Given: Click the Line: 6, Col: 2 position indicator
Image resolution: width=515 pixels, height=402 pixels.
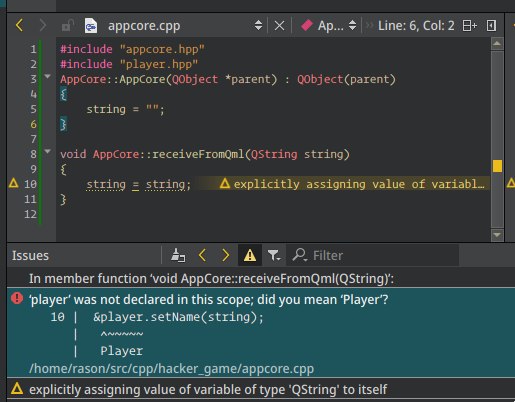Looking at the screenshot, I should pos(416,26).
